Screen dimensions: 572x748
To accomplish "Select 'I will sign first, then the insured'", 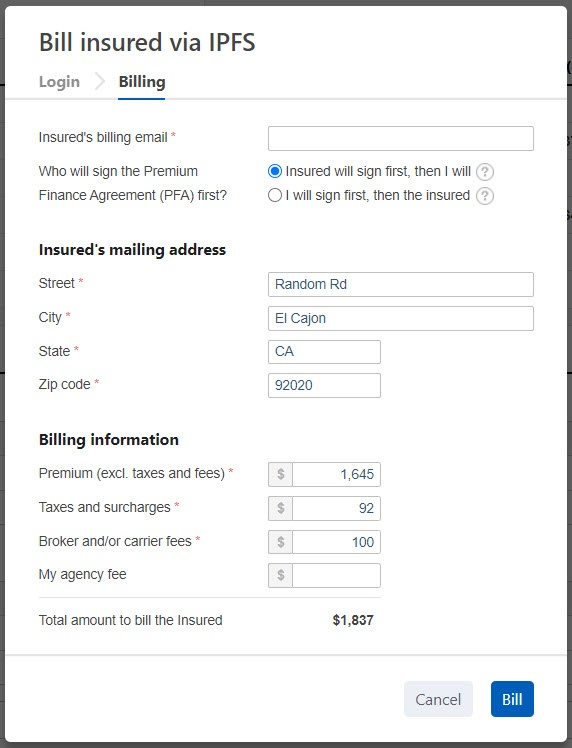I will point(275,195).
